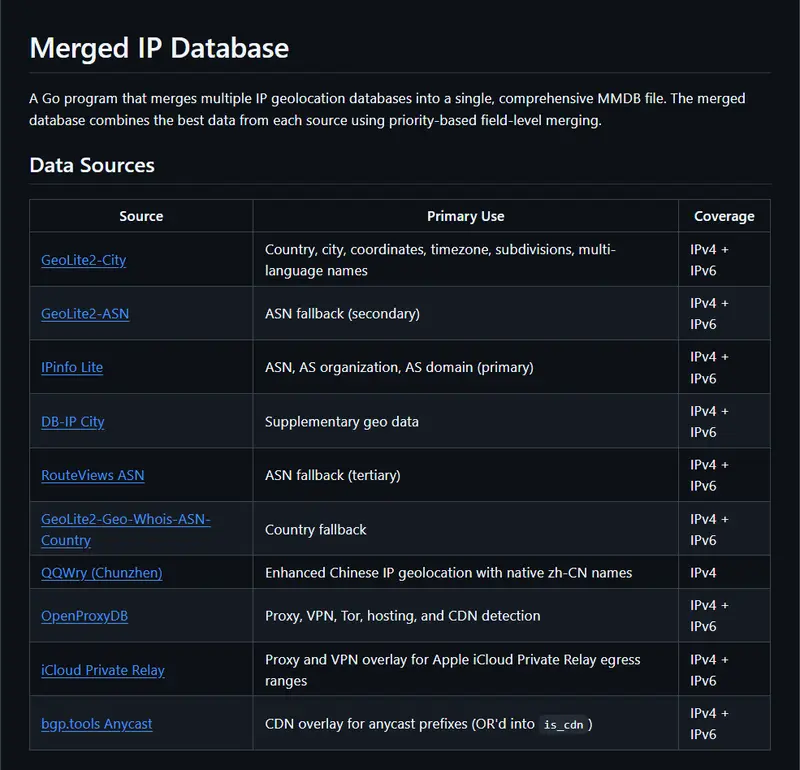
Task: Select the 'Country fallback' cell
Action: 466,530
